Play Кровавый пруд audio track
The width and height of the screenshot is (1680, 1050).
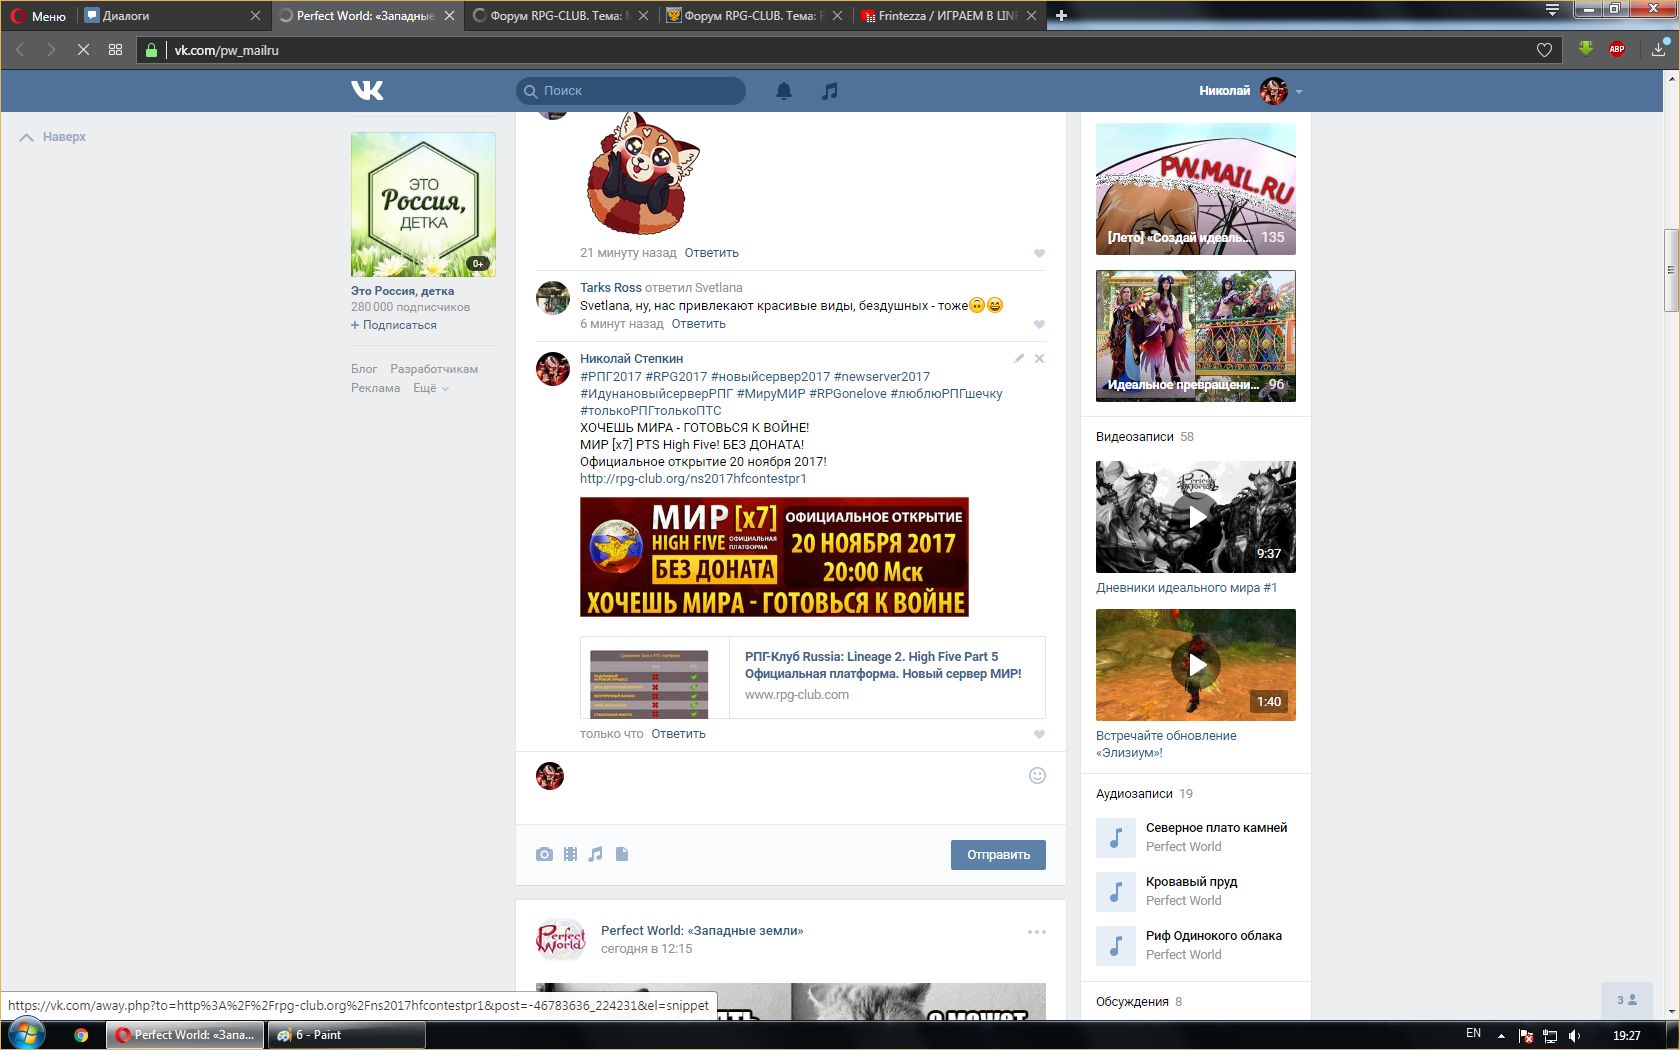(1116, 891)
